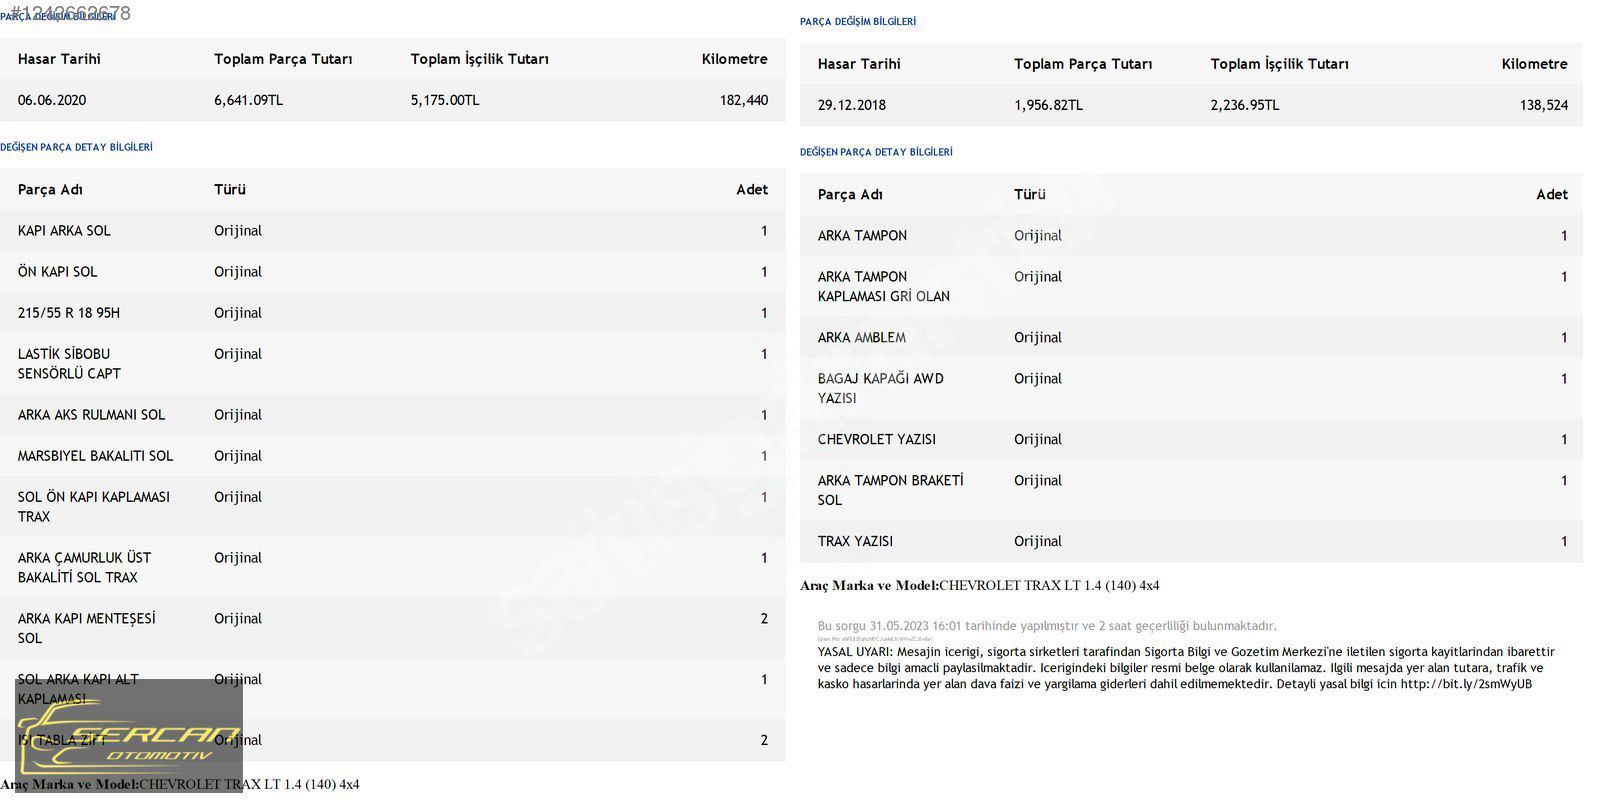This screenshot has height=808, width=1600.
Task: Click kilometre value 182,440
Action: pyautogui.click(x=744, y=100)
